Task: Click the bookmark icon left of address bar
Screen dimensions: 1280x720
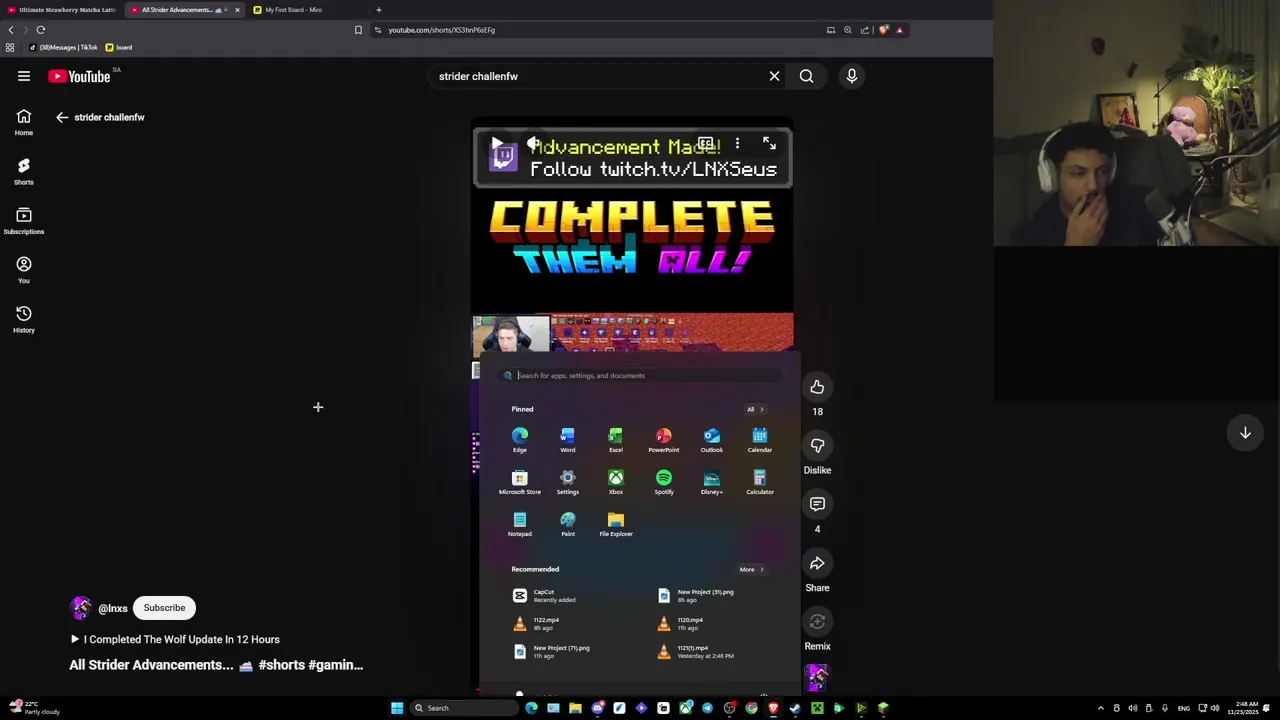Action: click(358, 30)
